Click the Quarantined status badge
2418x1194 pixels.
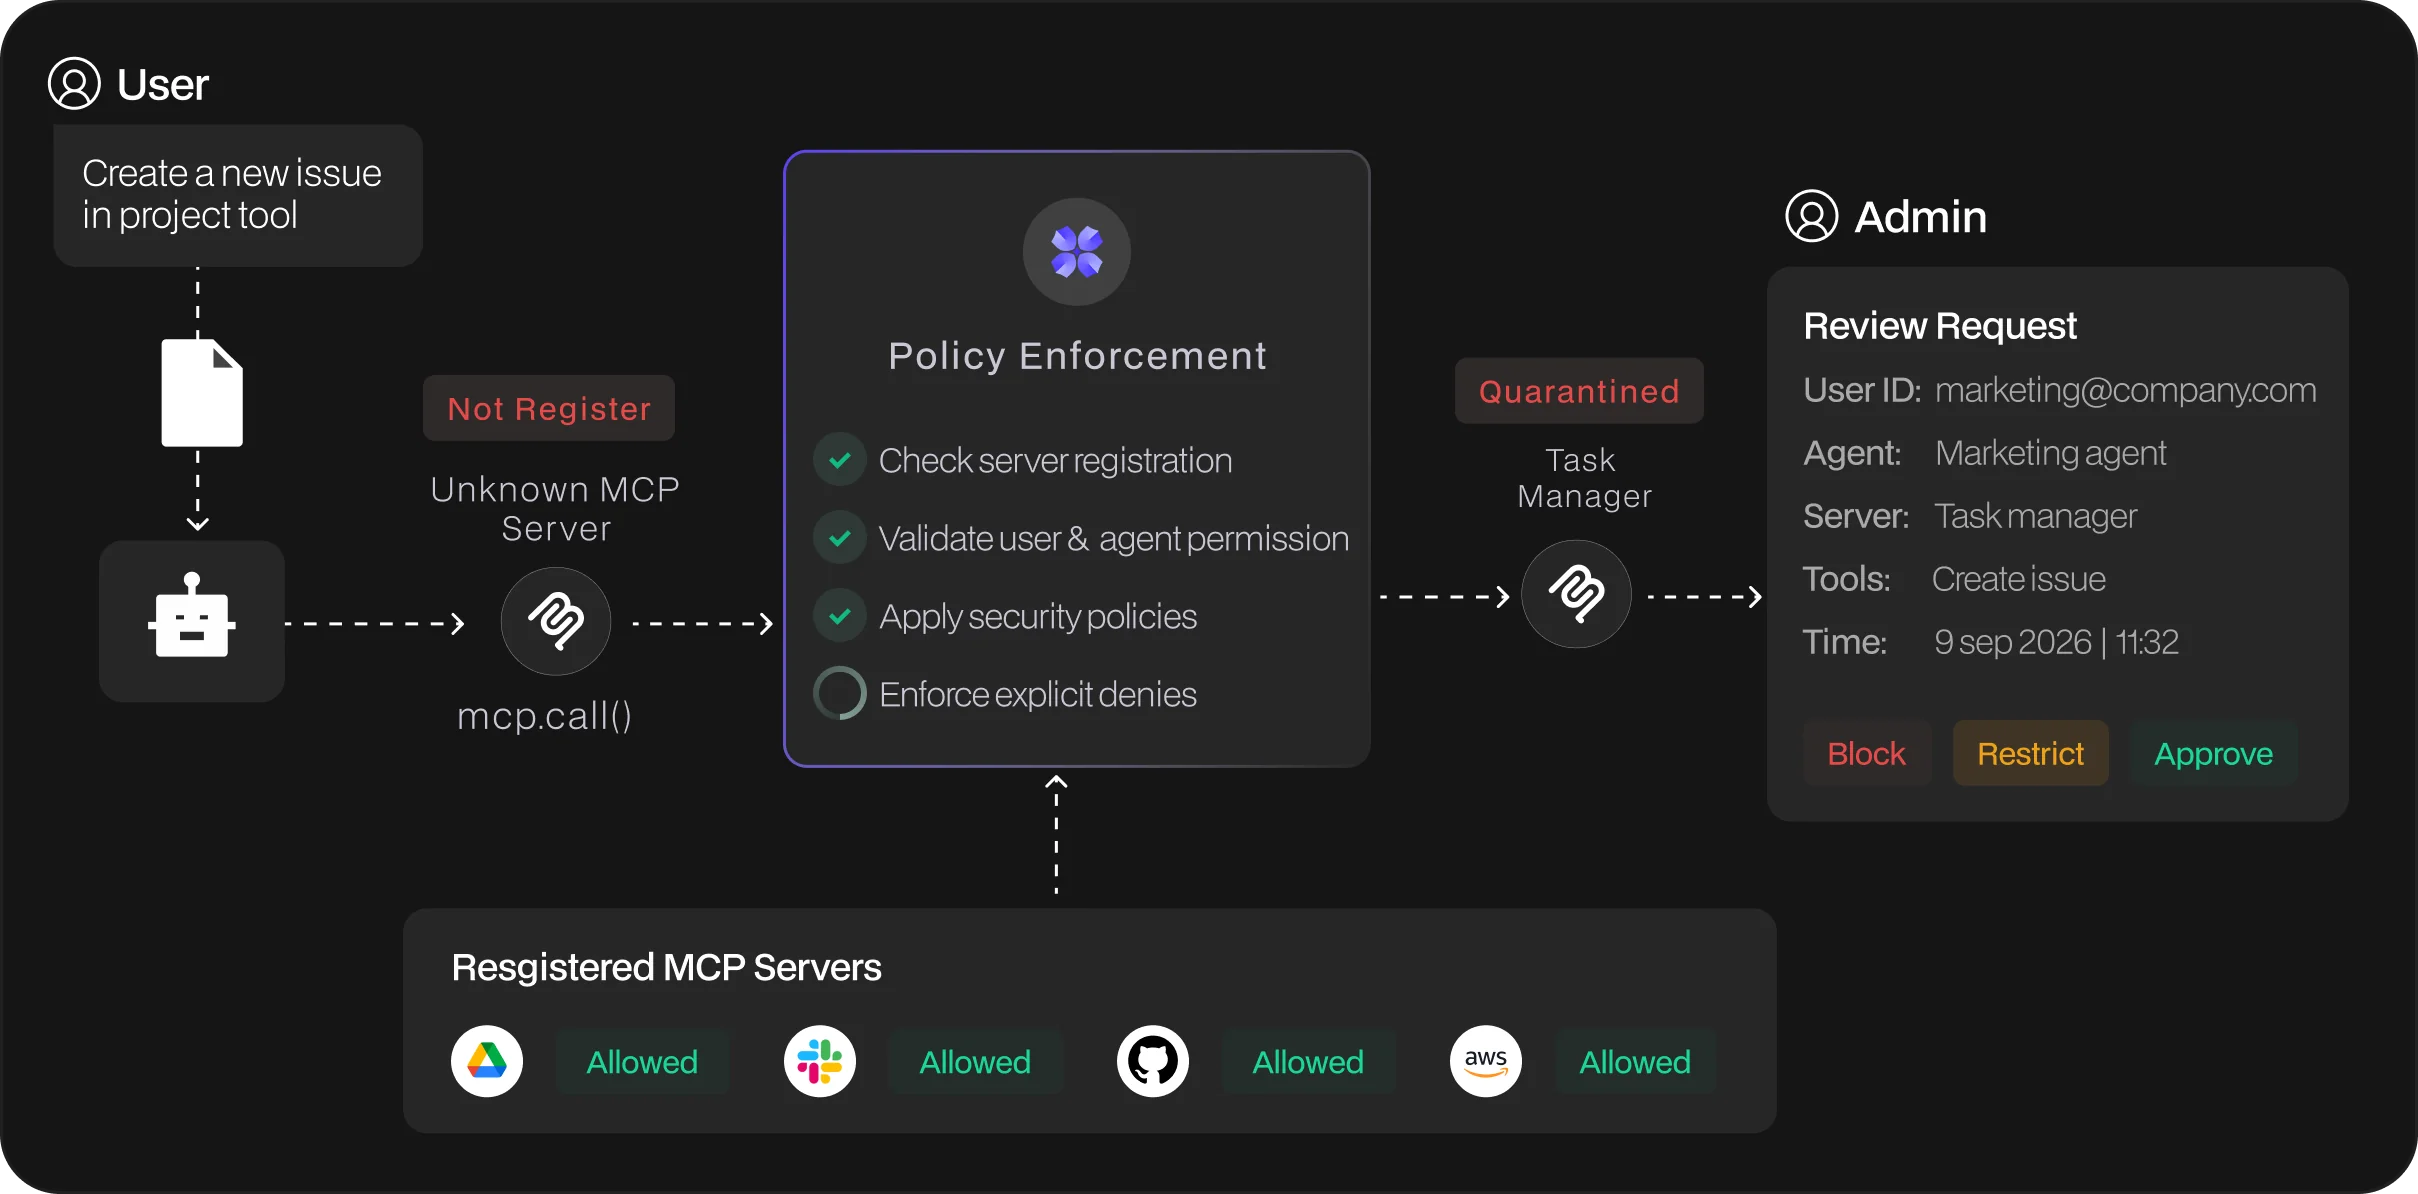click(x=1579, y=391)
